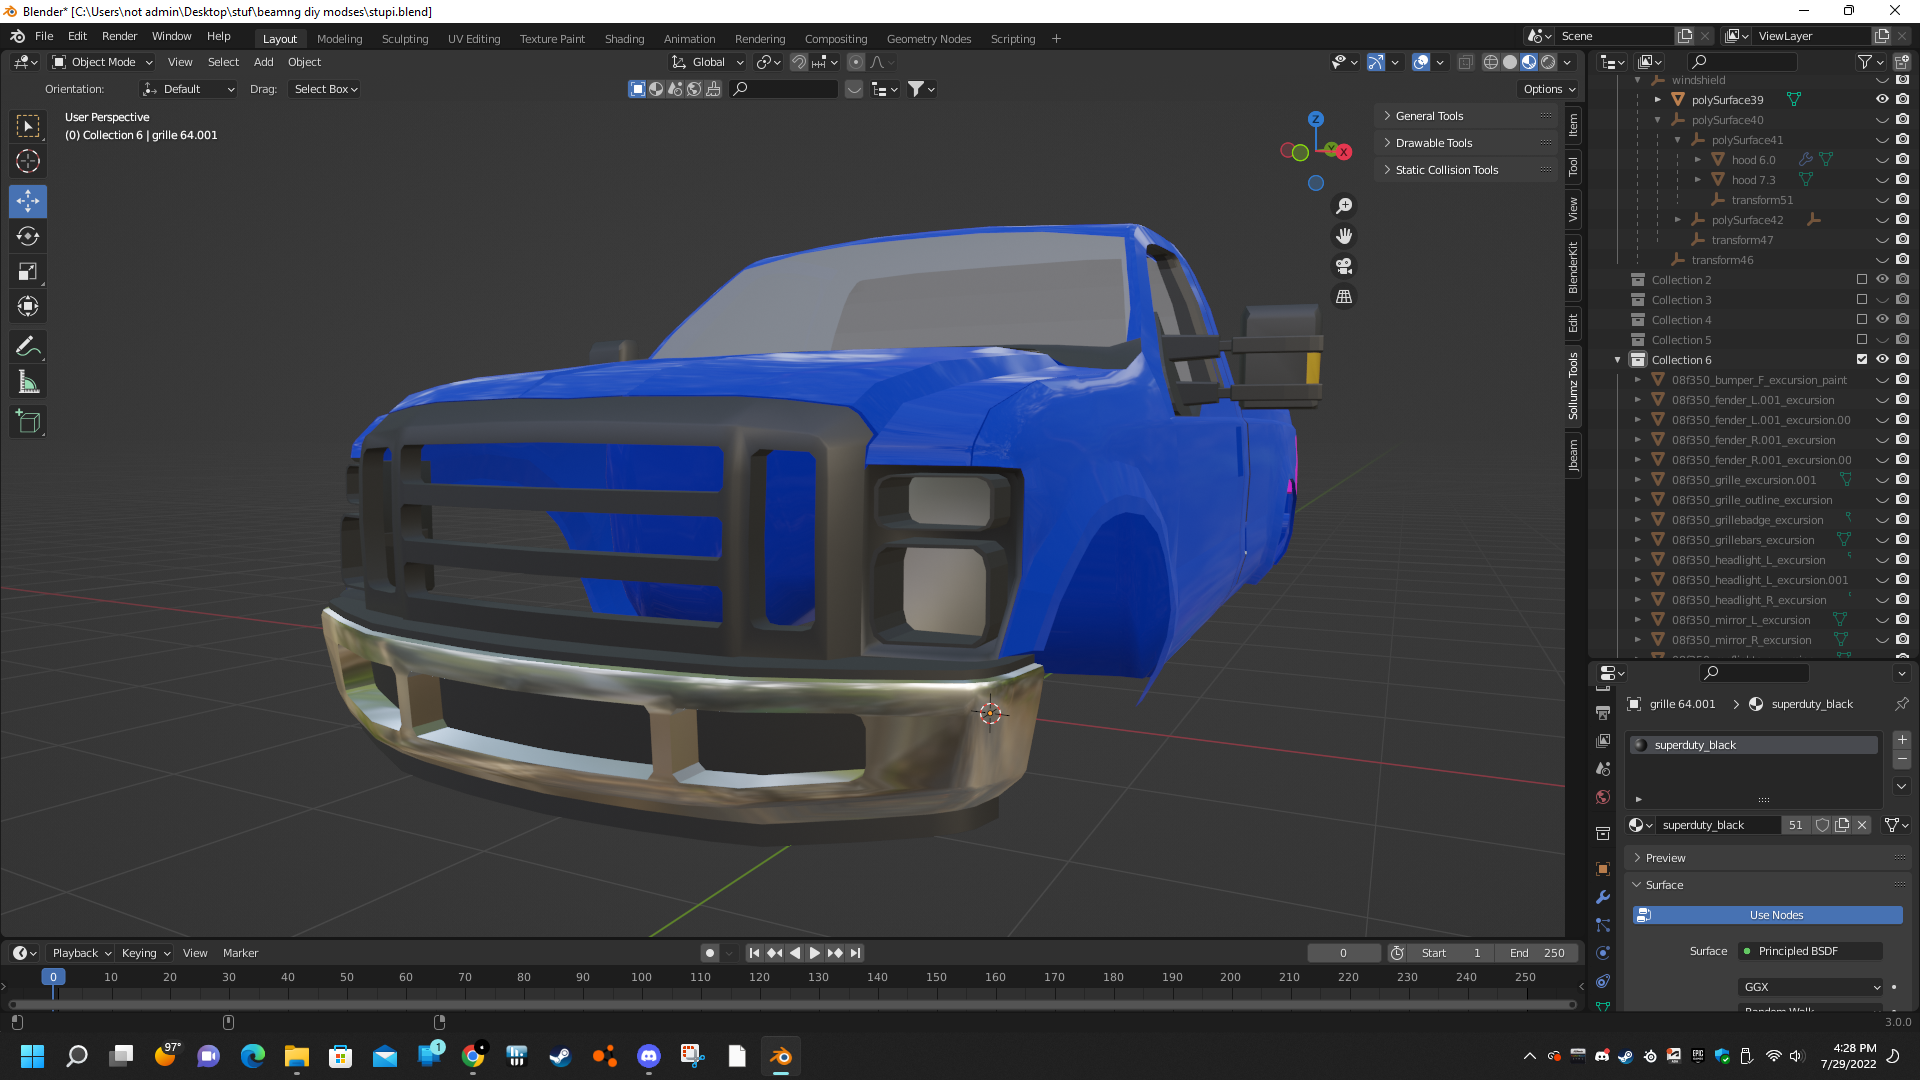Activate the Rotate tool
This screenshot has height=1080, width=1920.
click(28, 236)
